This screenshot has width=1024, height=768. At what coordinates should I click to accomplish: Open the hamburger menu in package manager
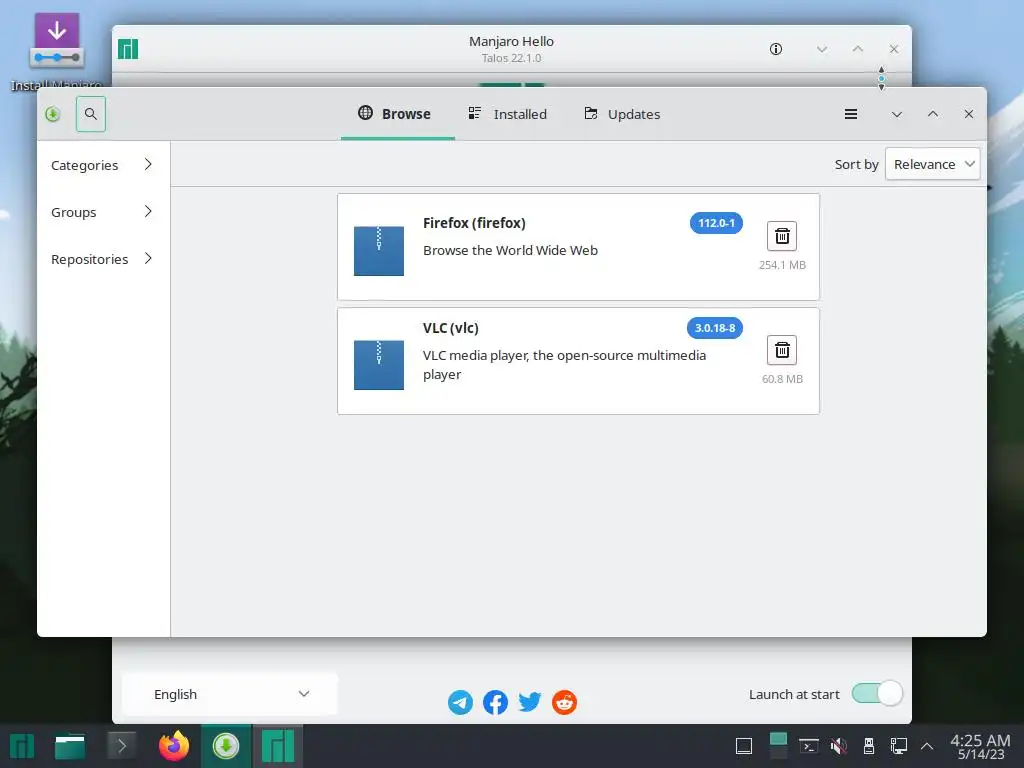(851, 114)
